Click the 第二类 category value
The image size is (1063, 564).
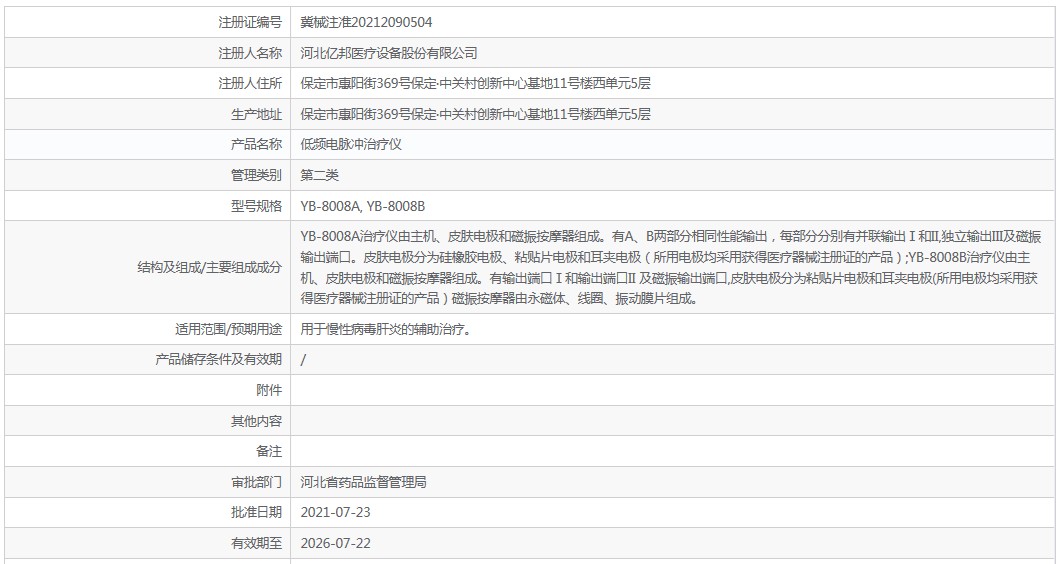point(319,176)
